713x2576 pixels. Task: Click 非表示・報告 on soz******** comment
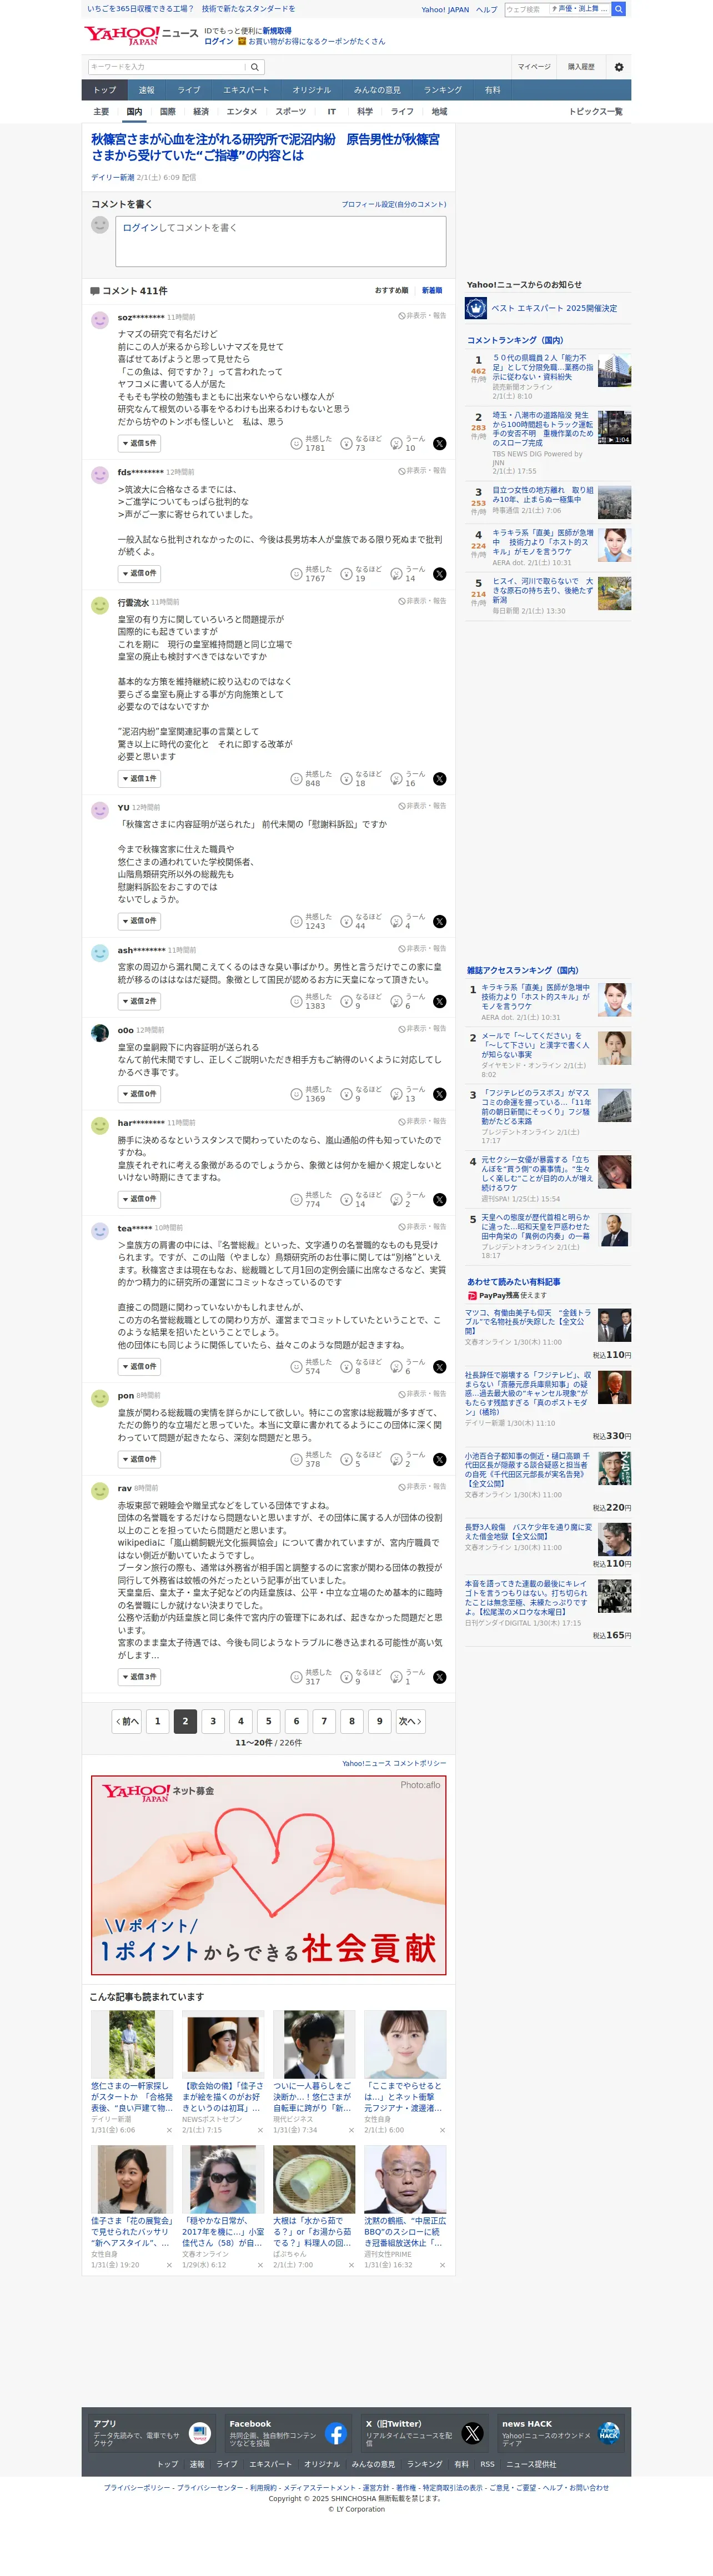(422, 315)
